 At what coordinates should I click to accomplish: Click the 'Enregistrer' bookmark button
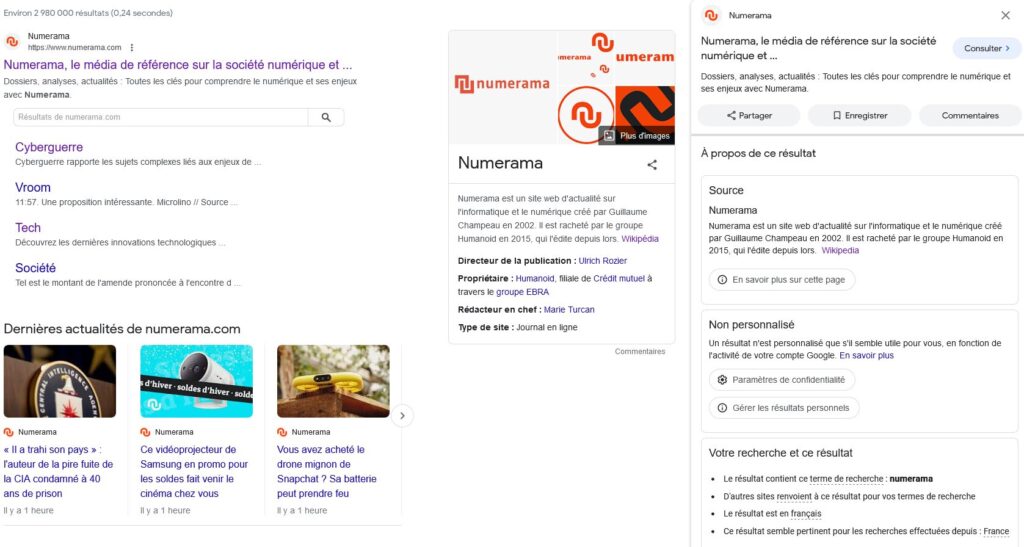859,116
